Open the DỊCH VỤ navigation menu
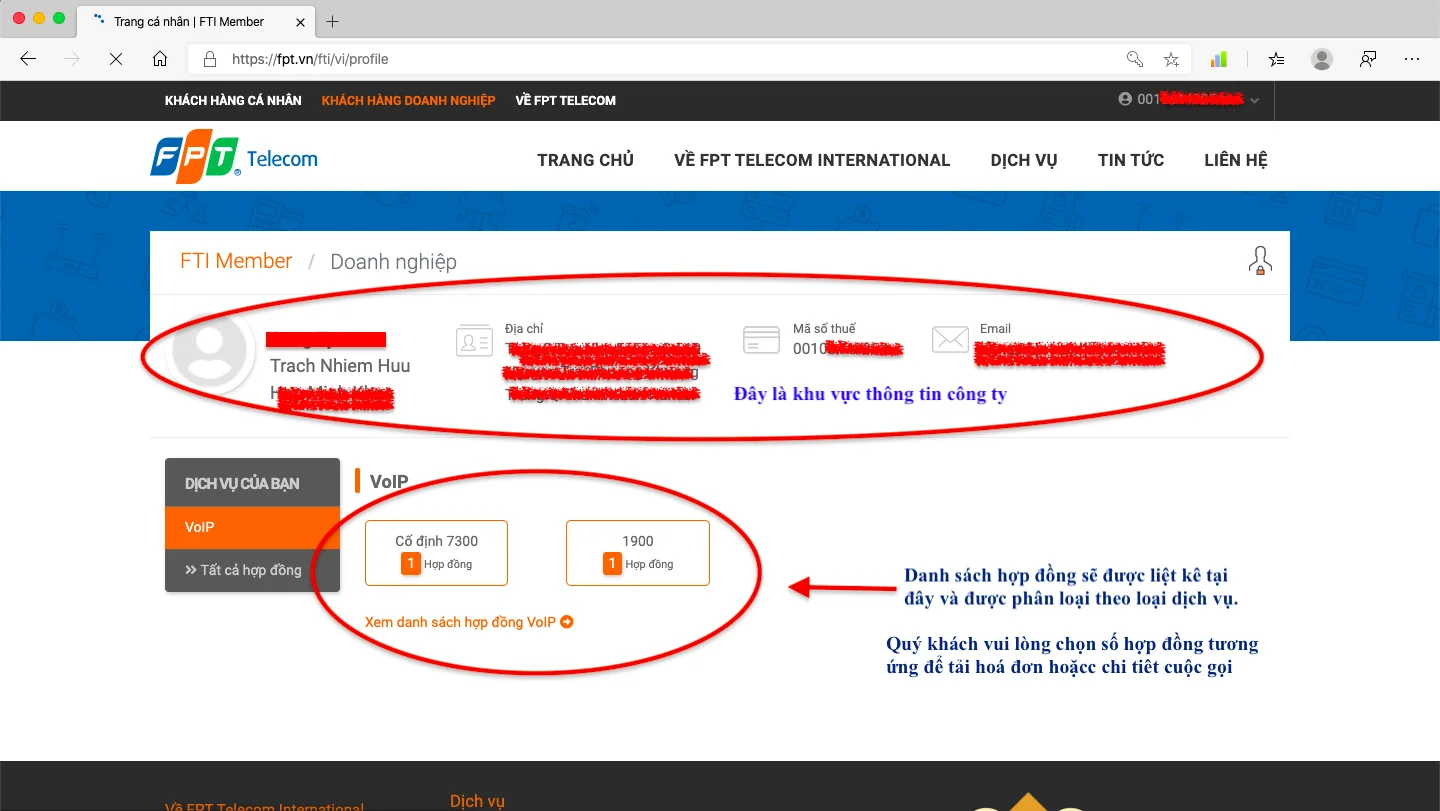 pyautogui.click(x=1023, y=160)
